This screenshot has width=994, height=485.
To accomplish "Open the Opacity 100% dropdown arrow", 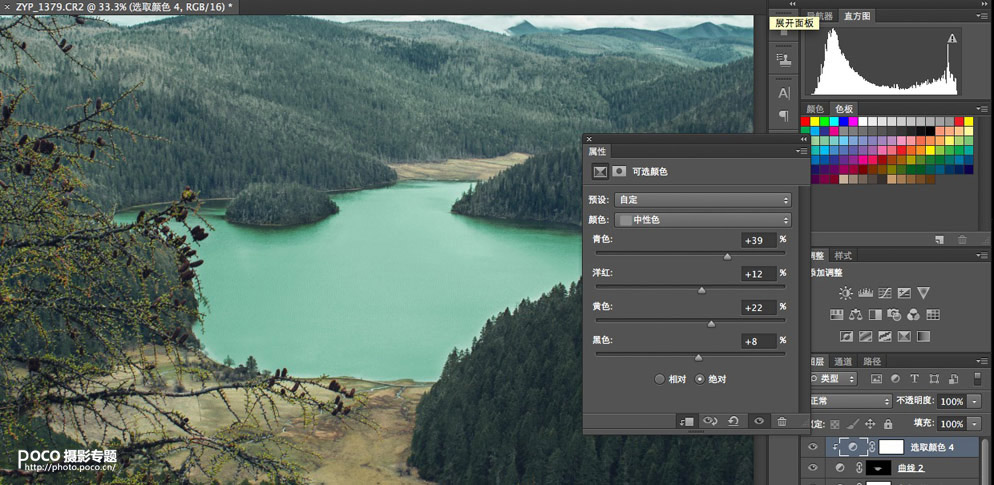I will (974, 401).
